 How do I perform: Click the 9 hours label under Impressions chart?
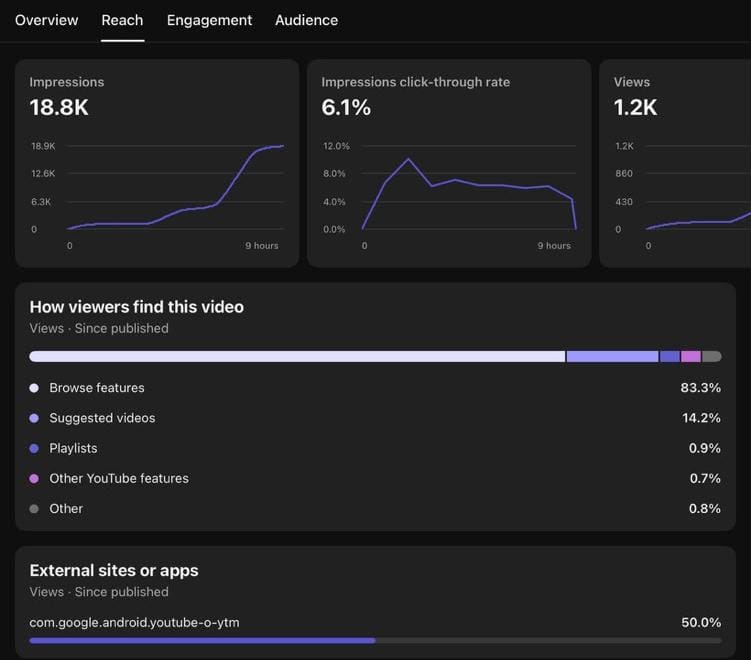[262, 246]
